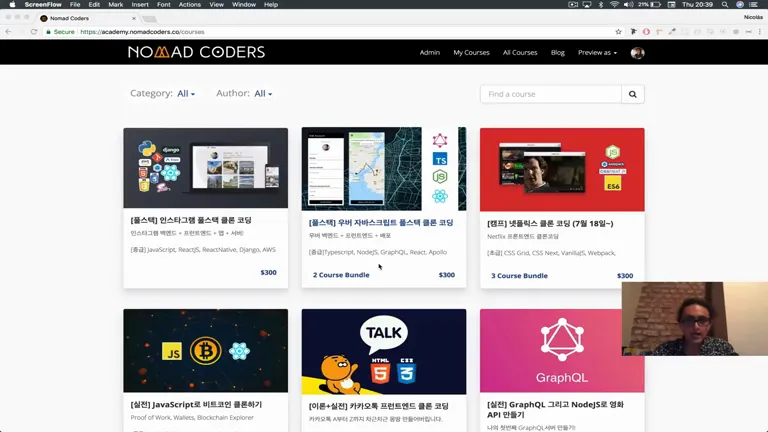Click the red circular extension icon
The image size is (768, 432).
click(646, 32)
